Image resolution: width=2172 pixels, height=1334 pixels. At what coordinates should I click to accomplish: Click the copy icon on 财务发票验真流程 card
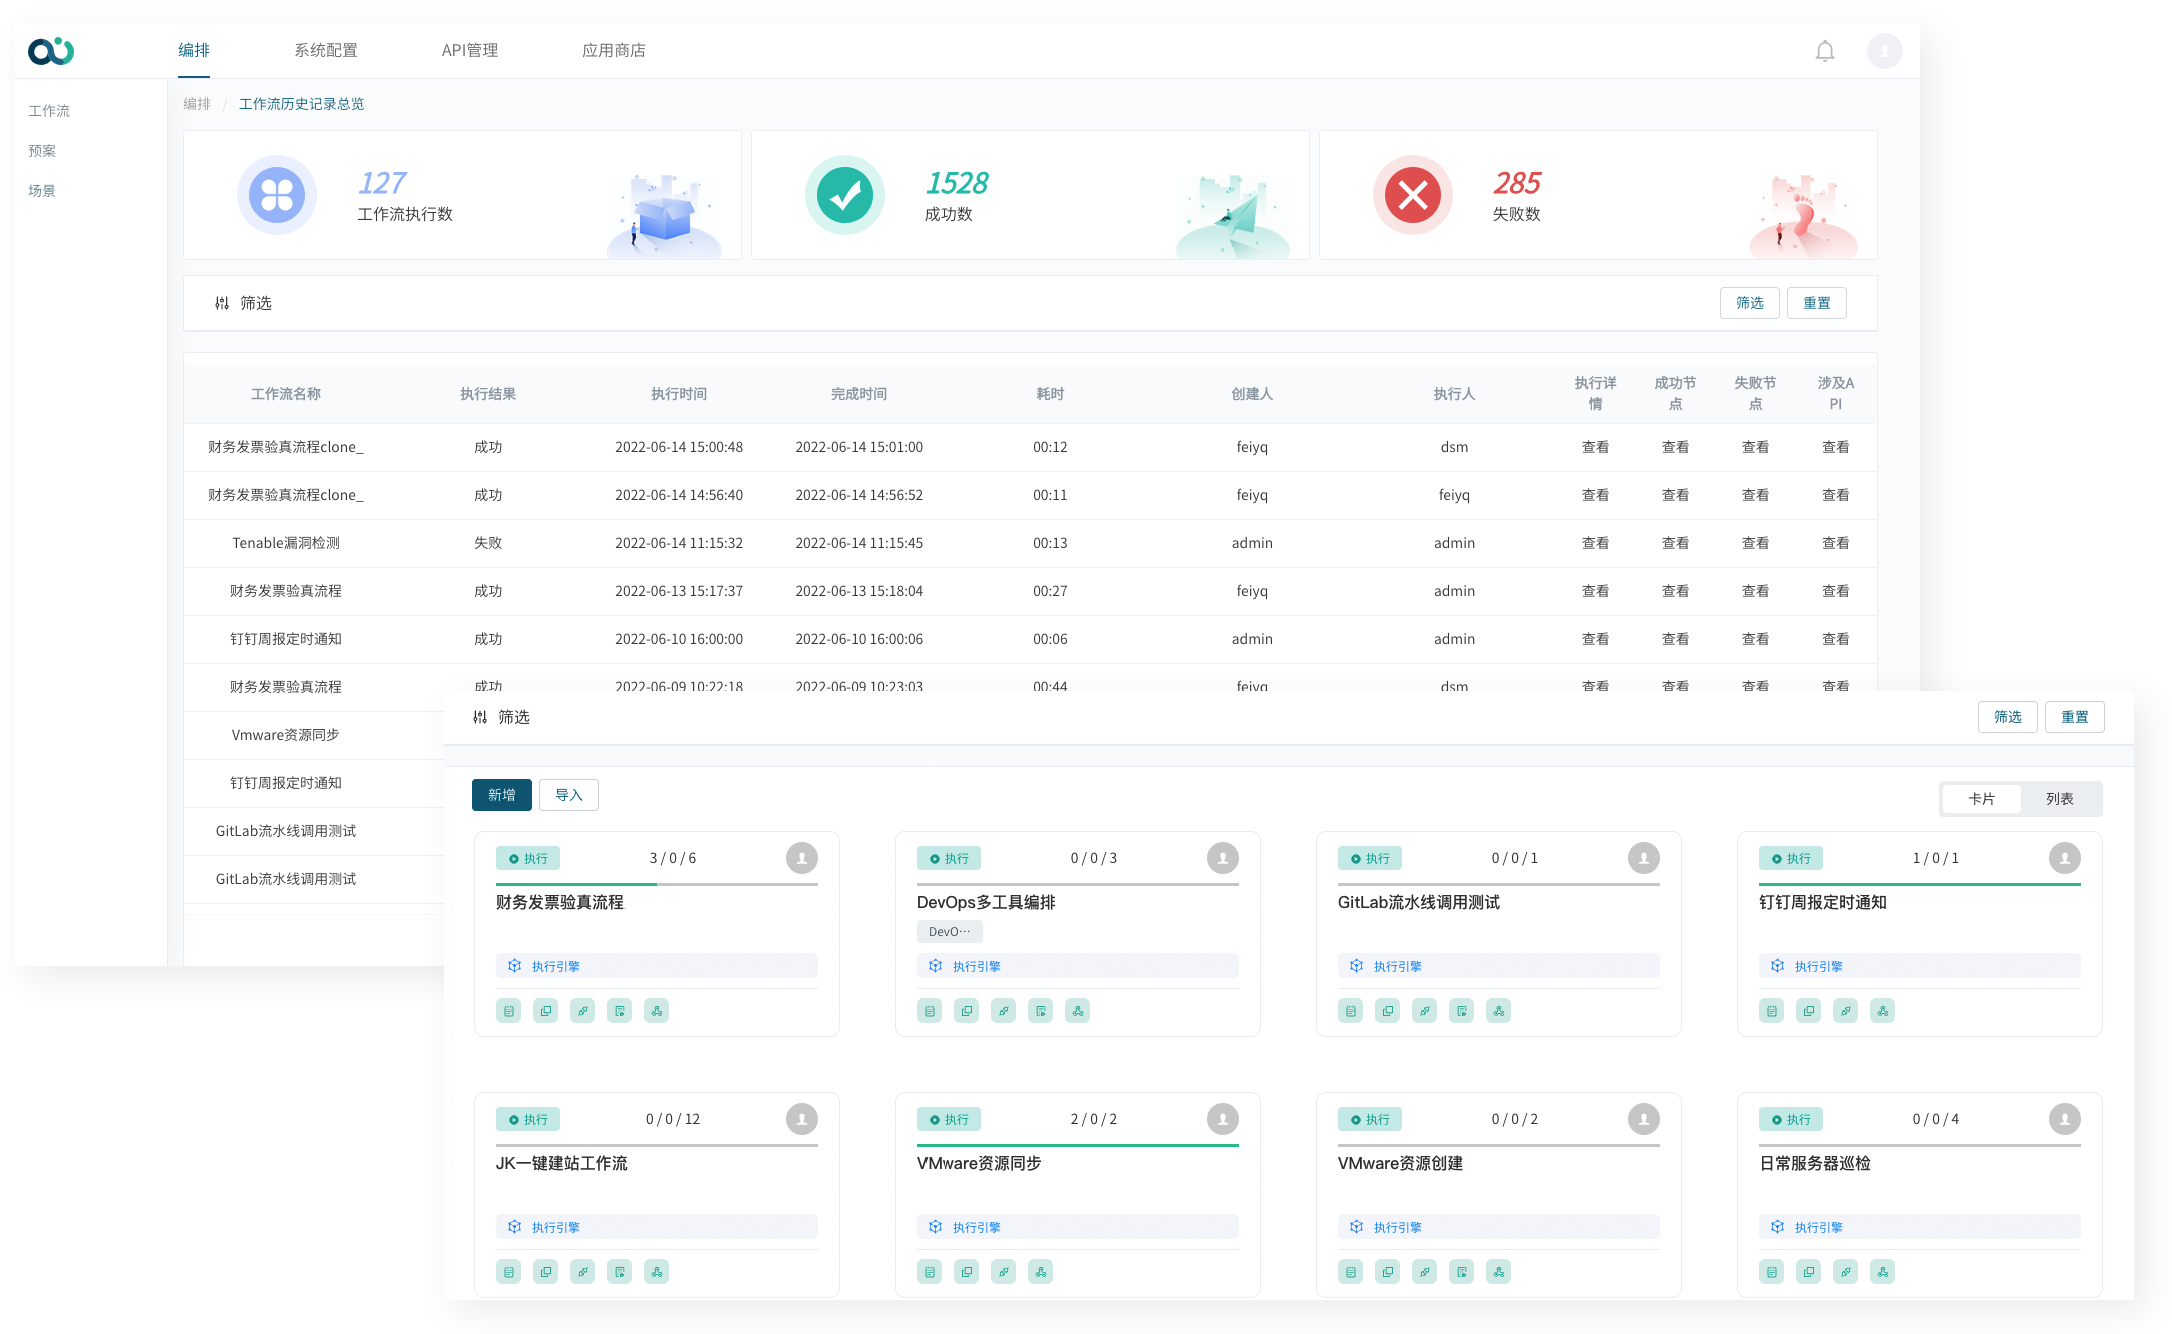(545, 1011)
